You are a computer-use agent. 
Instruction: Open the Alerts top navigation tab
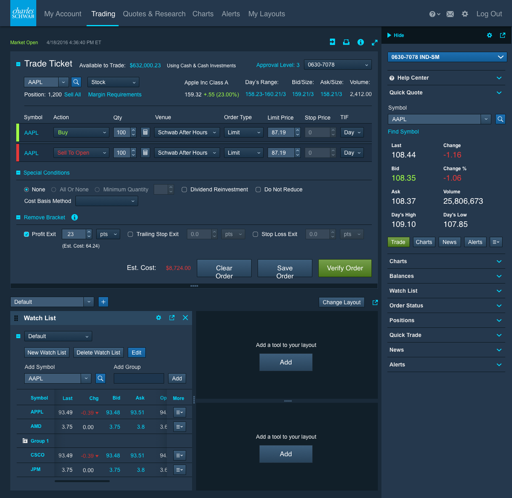coord(231,14)
